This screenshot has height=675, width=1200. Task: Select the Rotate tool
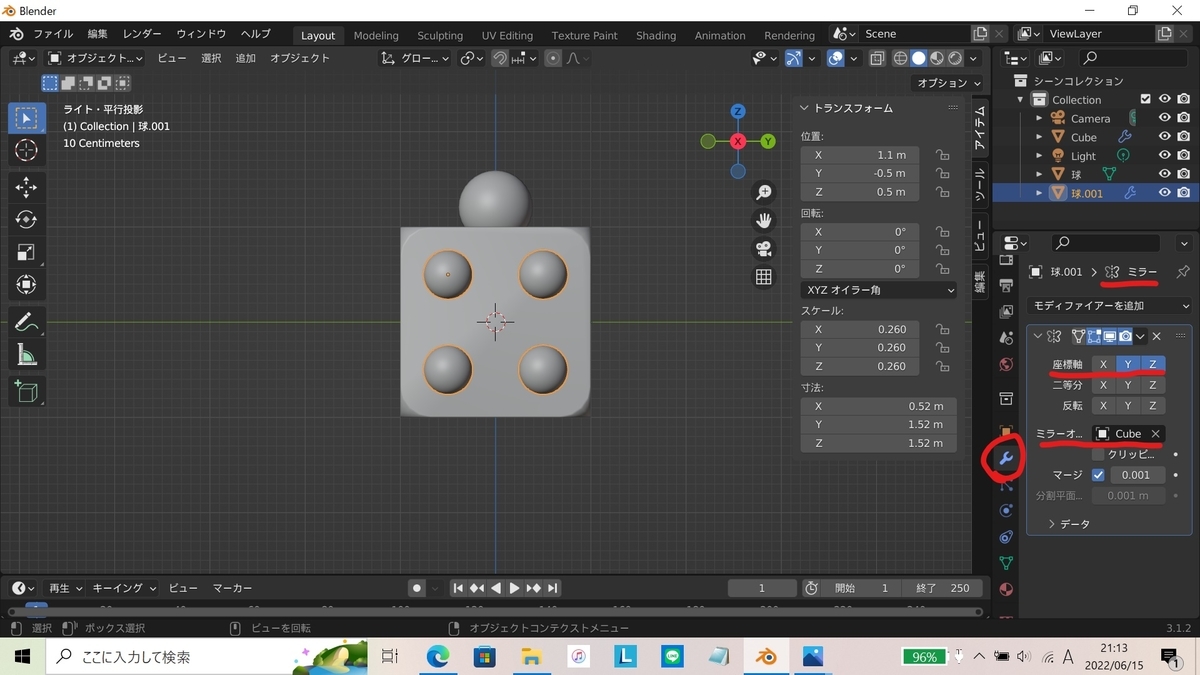pos(27,219)
